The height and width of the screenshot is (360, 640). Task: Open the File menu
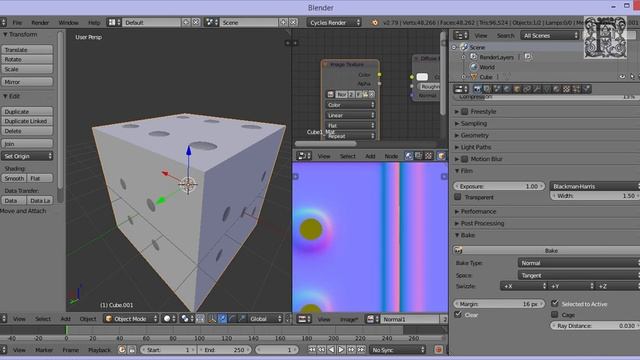17,22
